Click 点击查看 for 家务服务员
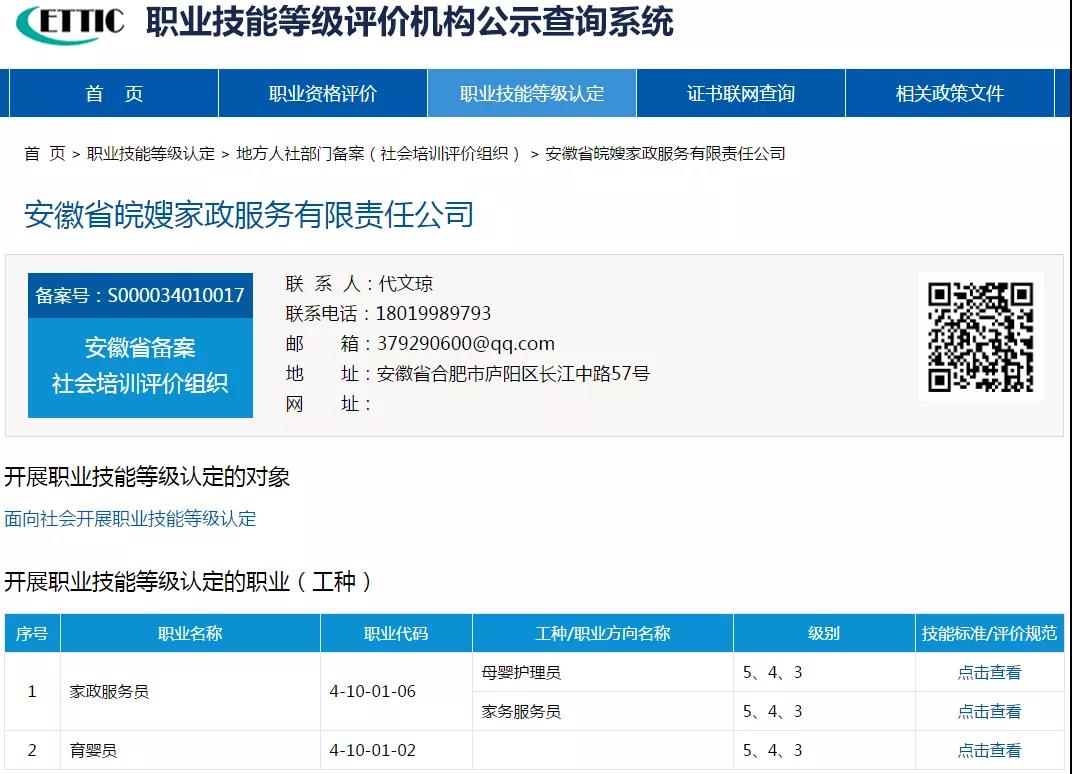The height and width of the screenshot is (774, 1072). point(989,712)
